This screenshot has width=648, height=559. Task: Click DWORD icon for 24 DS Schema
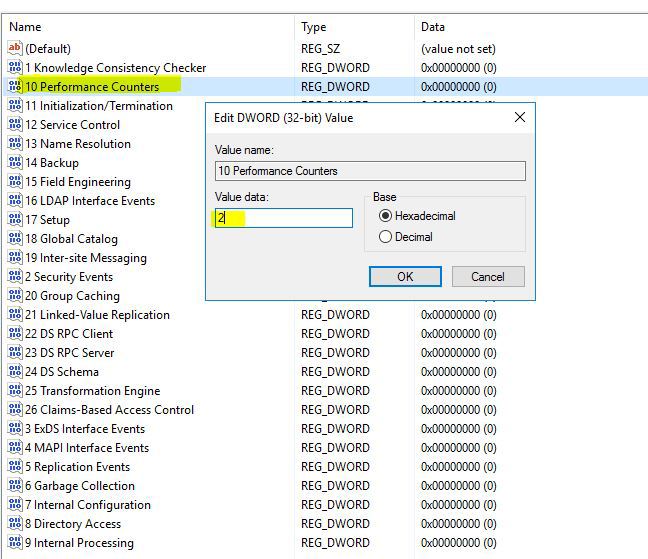tap(14, 371)
